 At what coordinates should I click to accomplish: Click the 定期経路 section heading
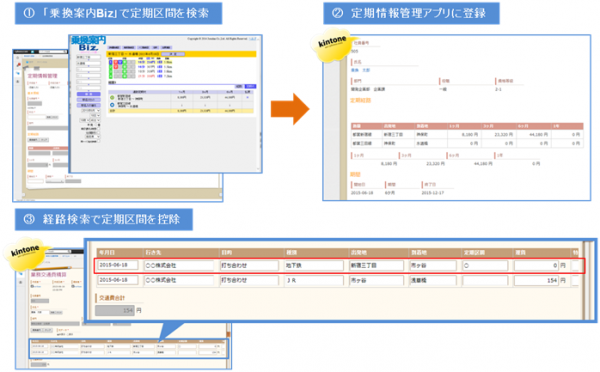click(x=360, y=101)
